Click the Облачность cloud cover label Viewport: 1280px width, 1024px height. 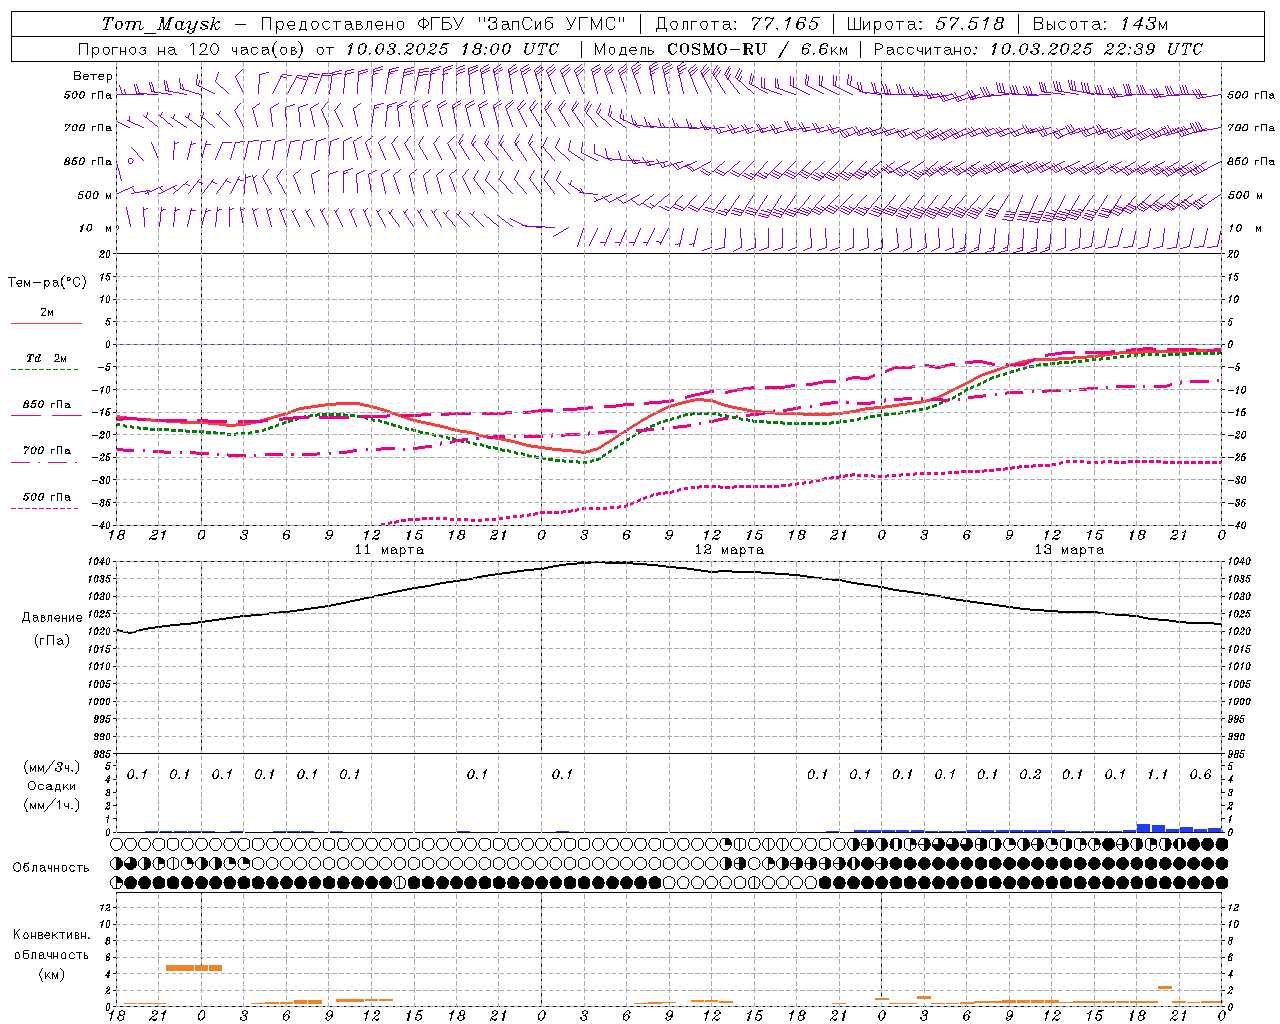(x=51, y=868)
